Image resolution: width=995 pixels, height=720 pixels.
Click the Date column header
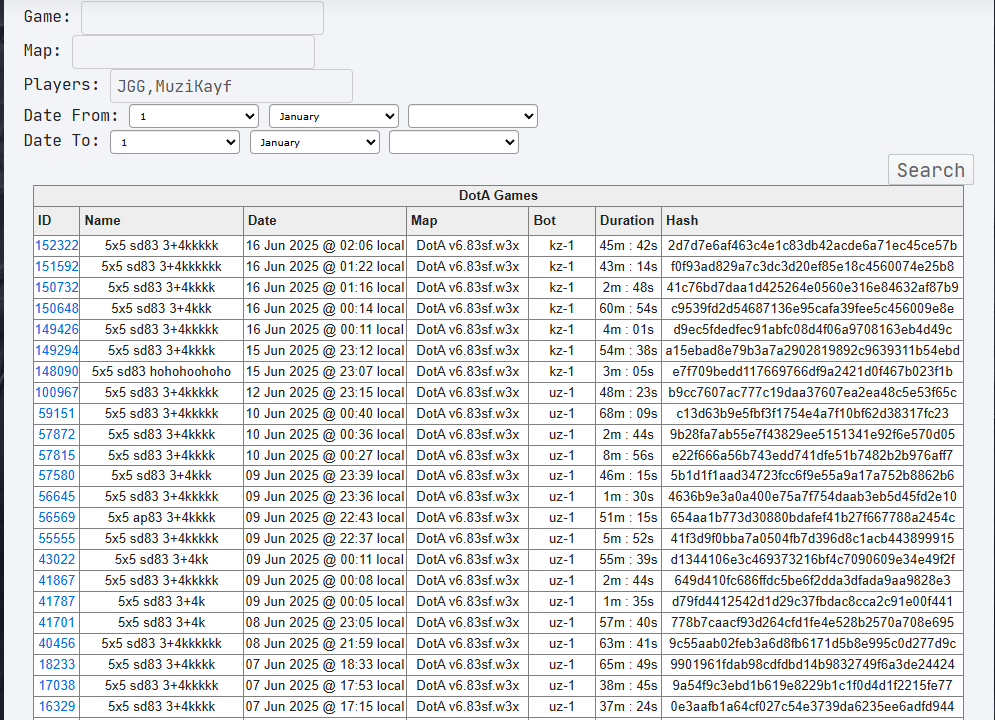click(325, 220)
